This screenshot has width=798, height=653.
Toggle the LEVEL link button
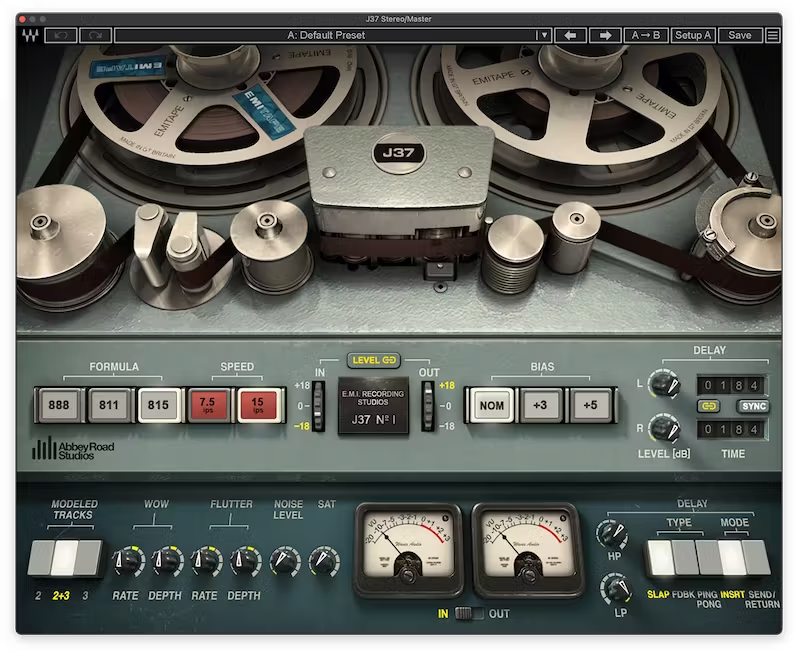[374, 360]
